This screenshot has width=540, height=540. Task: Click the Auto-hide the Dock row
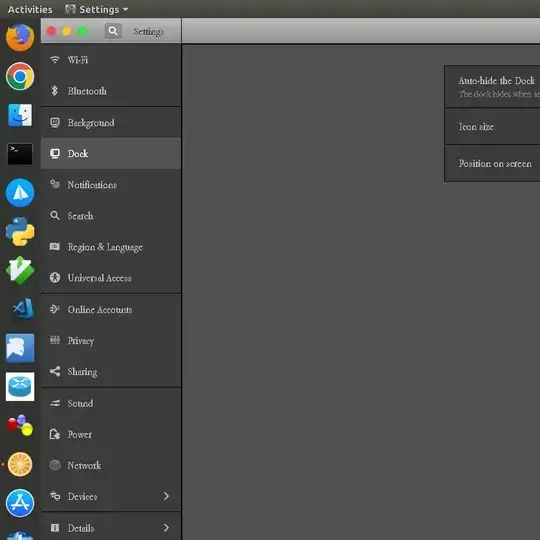(492, 86)
